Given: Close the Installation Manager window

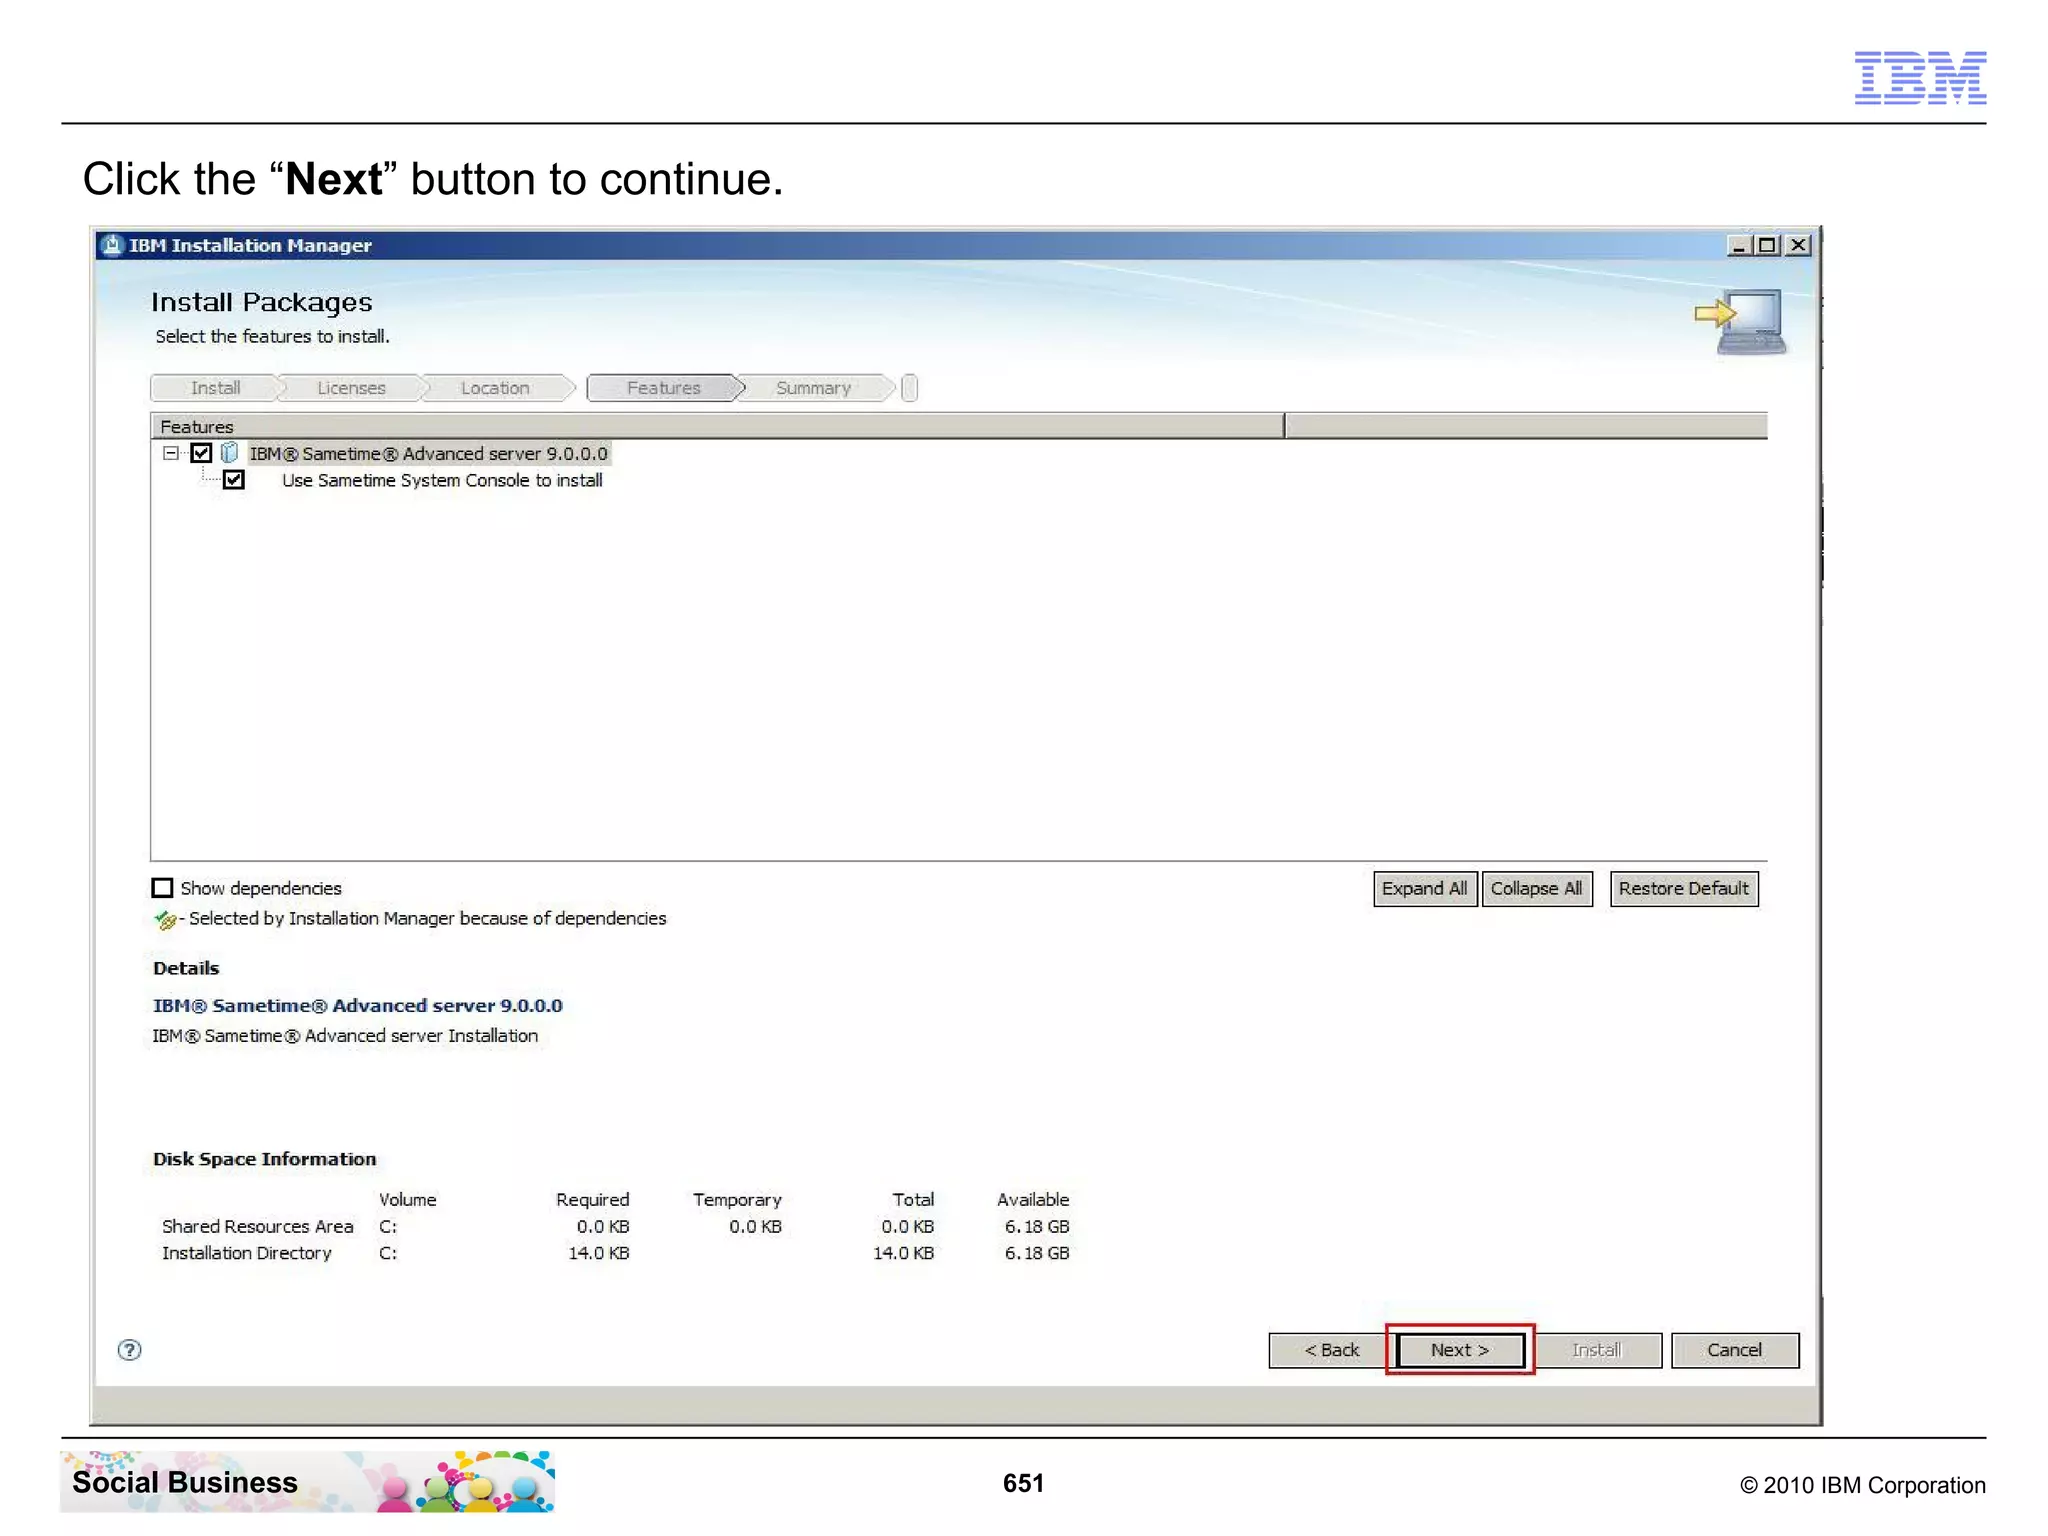Looking at the screenshot, I should pyautogui.click(x=1798, y=245).
